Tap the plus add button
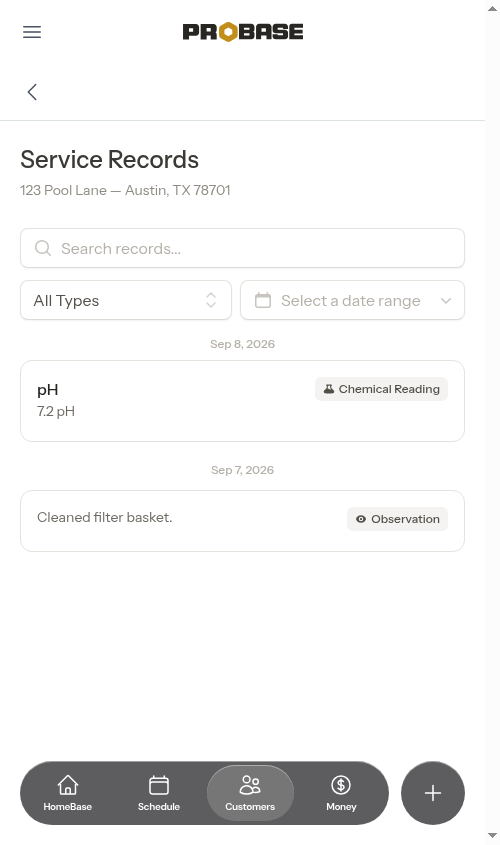Screen dimensions: 500x845 [433, 793]
